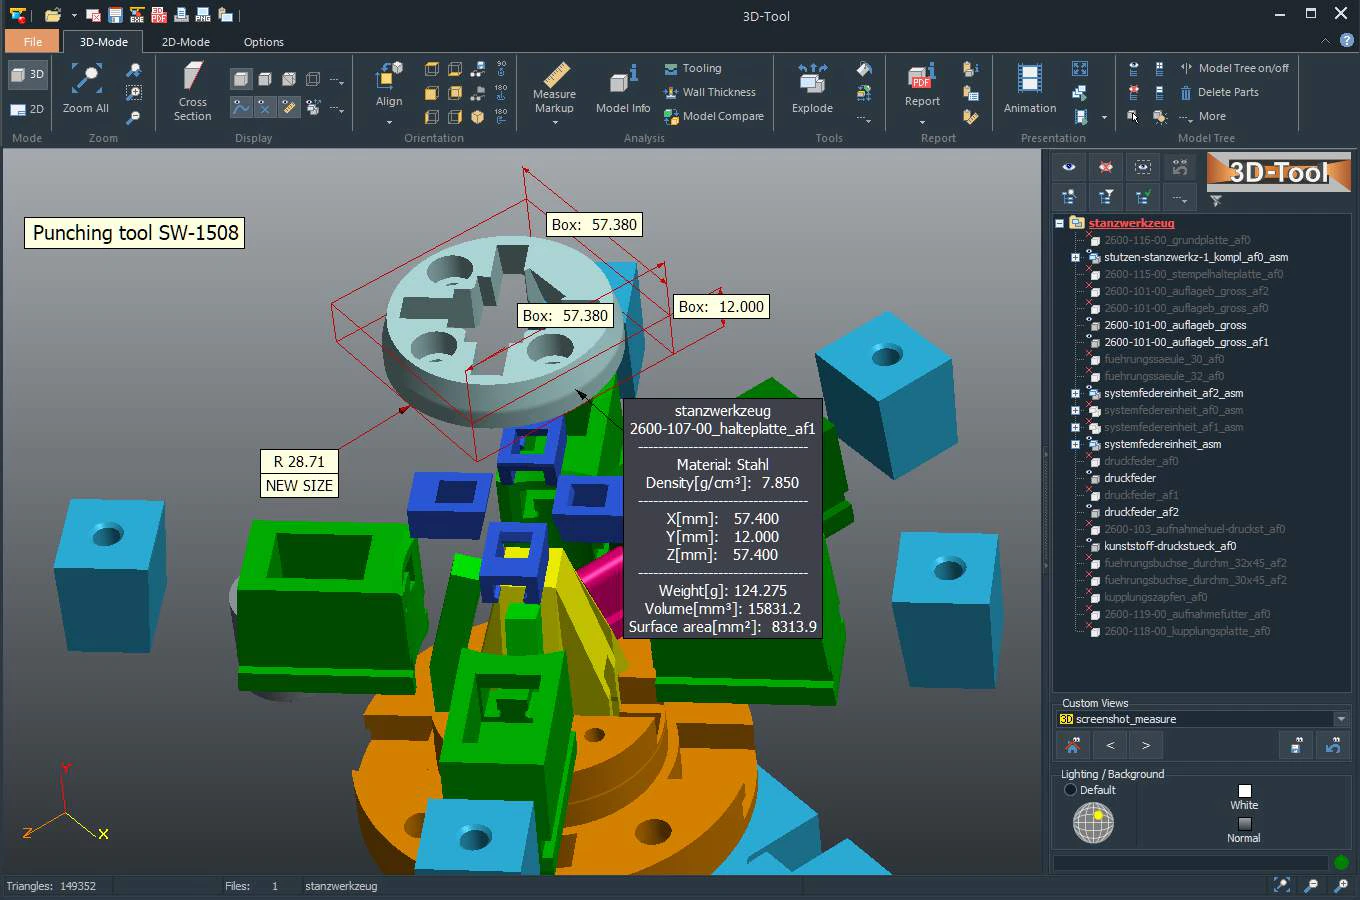The image size is (1360, 900).
Task: Switch to the 2D-Mode tab
Action: (185, 42)
